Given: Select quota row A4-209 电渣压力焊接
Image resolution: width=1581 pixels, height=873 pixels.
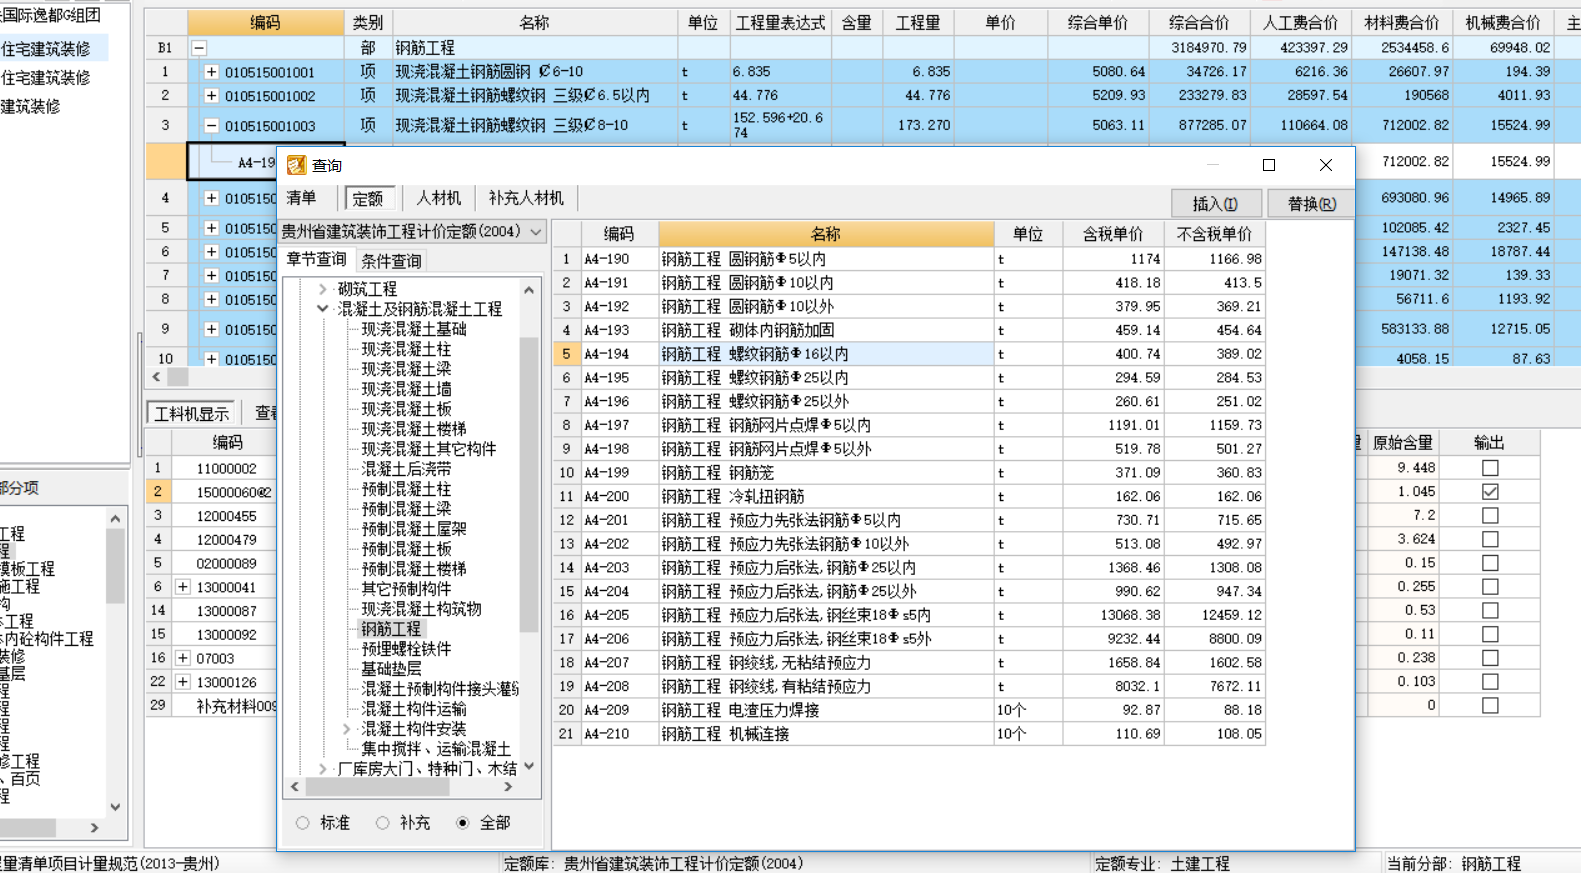Looking at the screenshot, I should click(x=909, y=710).
